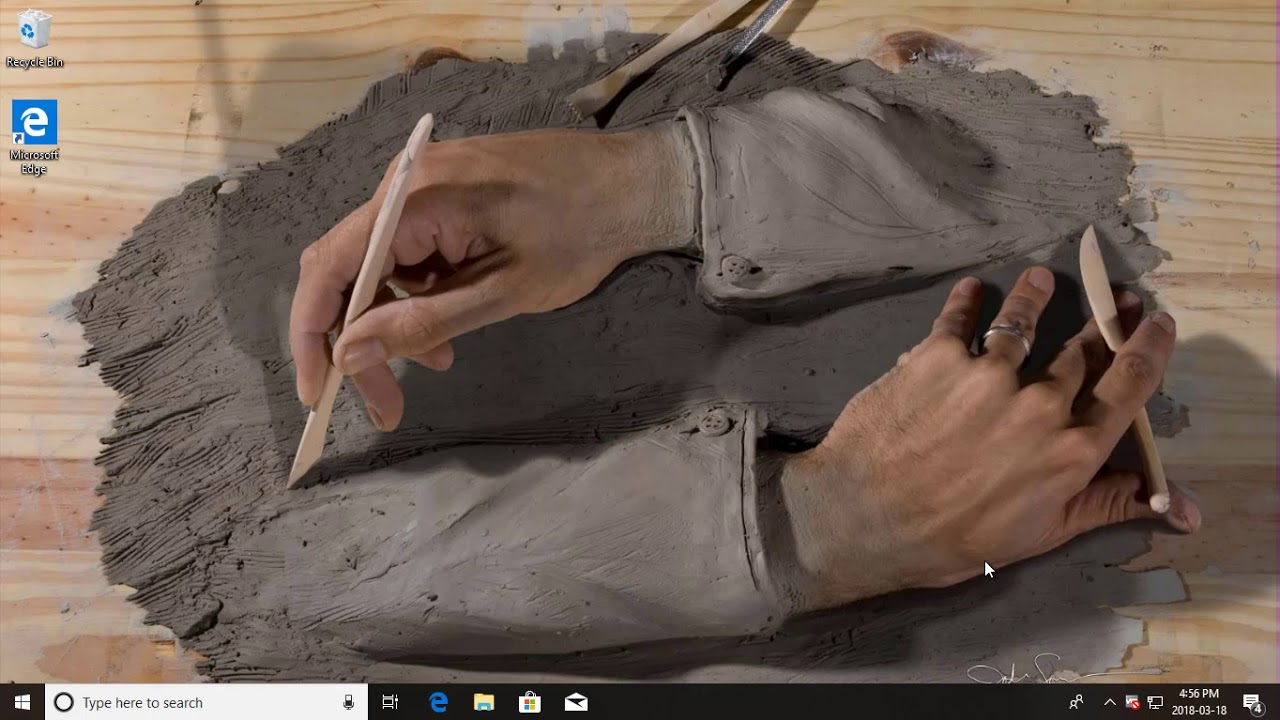Image resolution: width=1280 pixels, height=720 pixels.
Task: Open File Explorer from taskbar
Action: point(484,702)
